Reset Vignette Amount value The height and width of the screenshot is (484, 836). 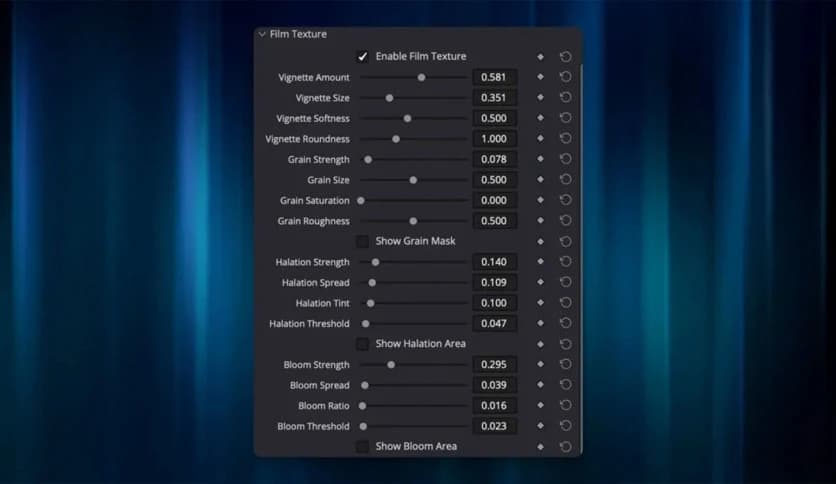566,77
